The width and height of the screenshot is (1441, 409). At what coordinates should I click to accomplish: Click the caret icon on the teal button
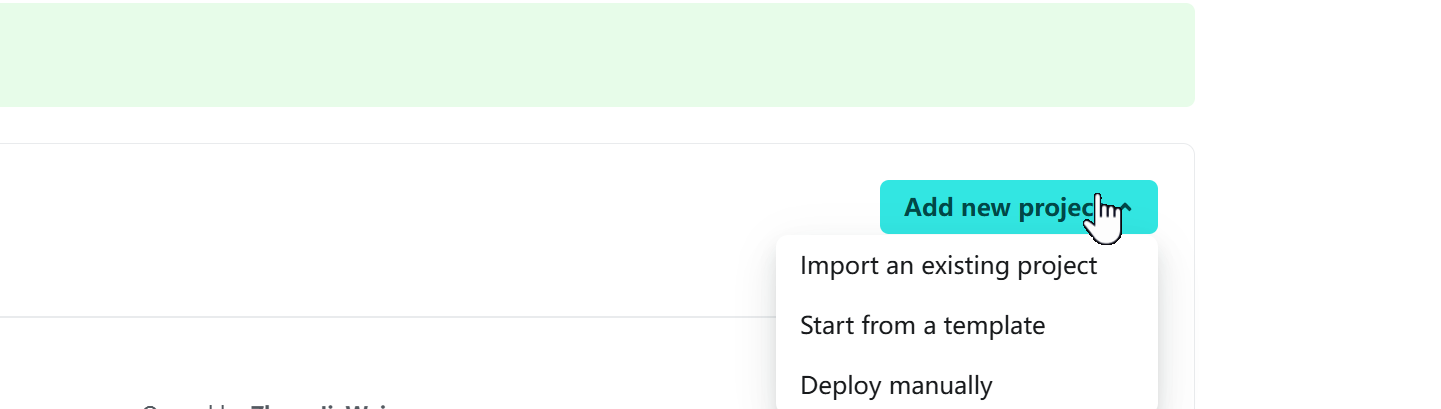1127,207
